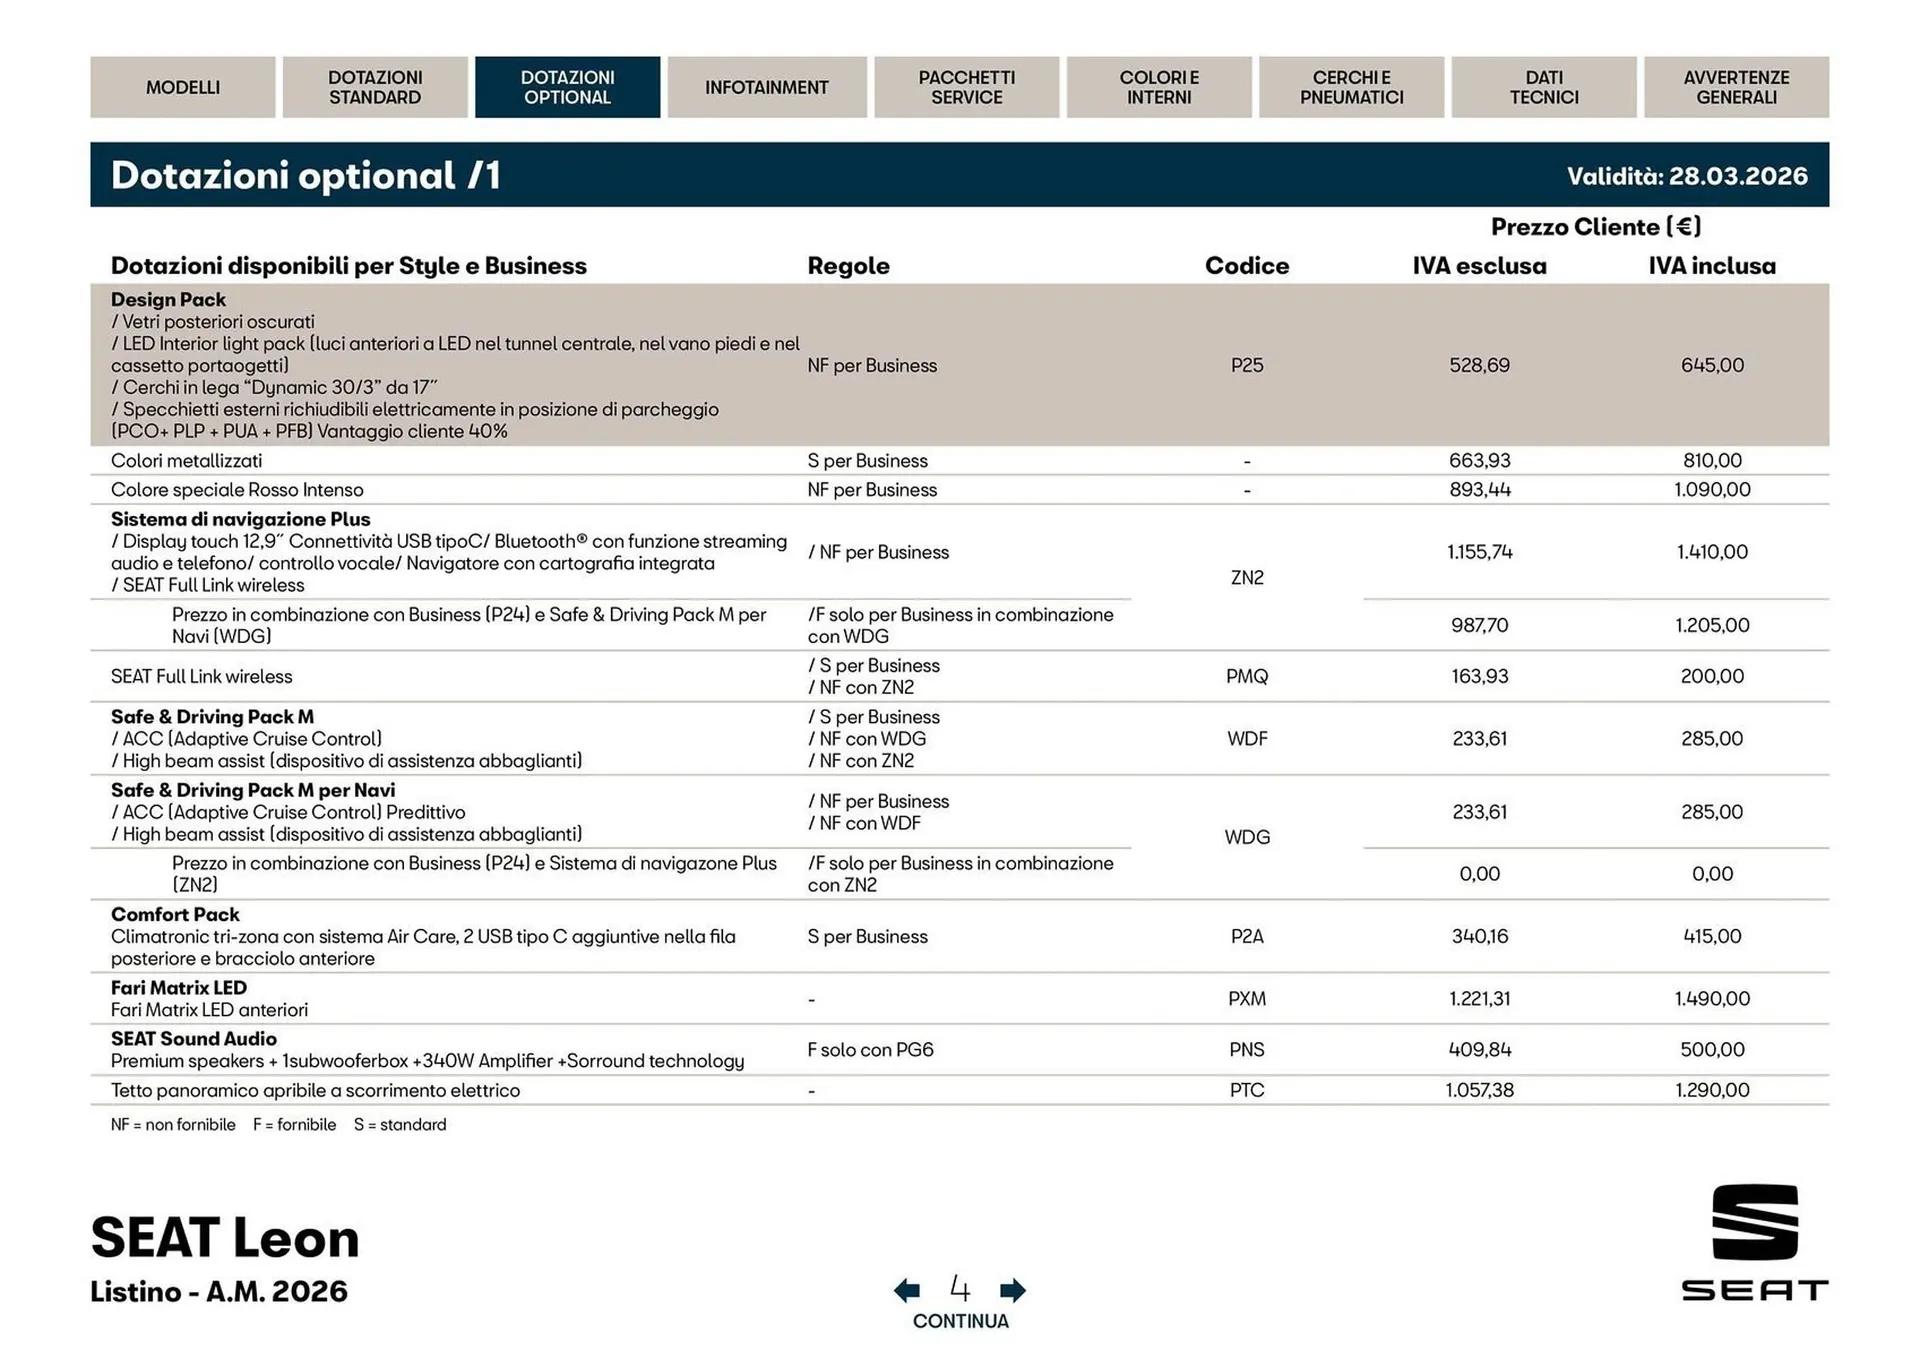Select the Codice column header
1920x1358 pixels.
tap(1247, 266)
